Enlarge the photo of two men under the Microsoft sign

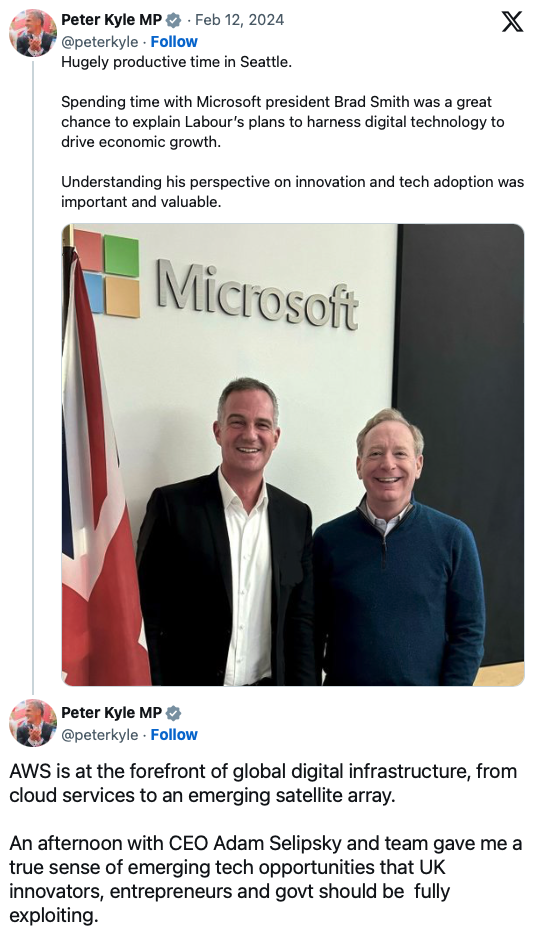point(293,455)
